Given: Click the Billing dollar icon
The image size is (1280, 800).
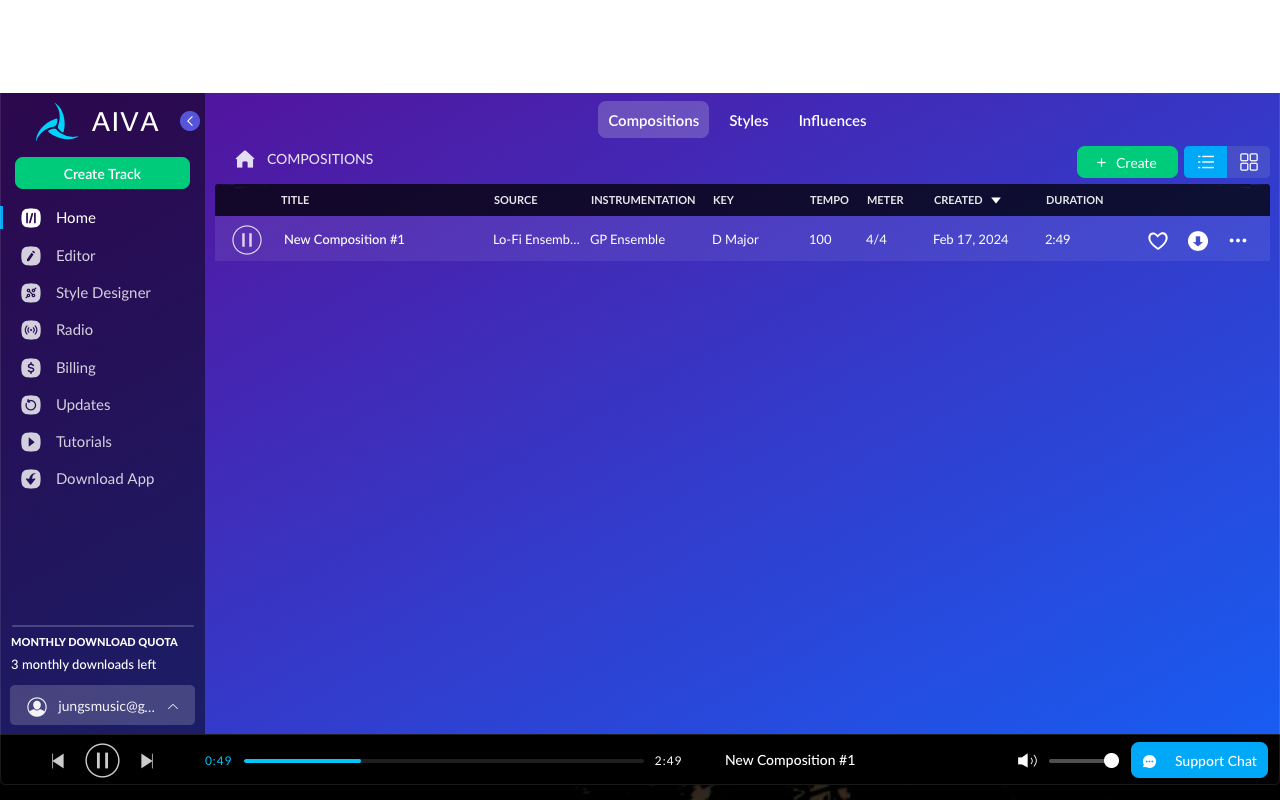Looking at the screenshot, I should (x=31, y=367).
